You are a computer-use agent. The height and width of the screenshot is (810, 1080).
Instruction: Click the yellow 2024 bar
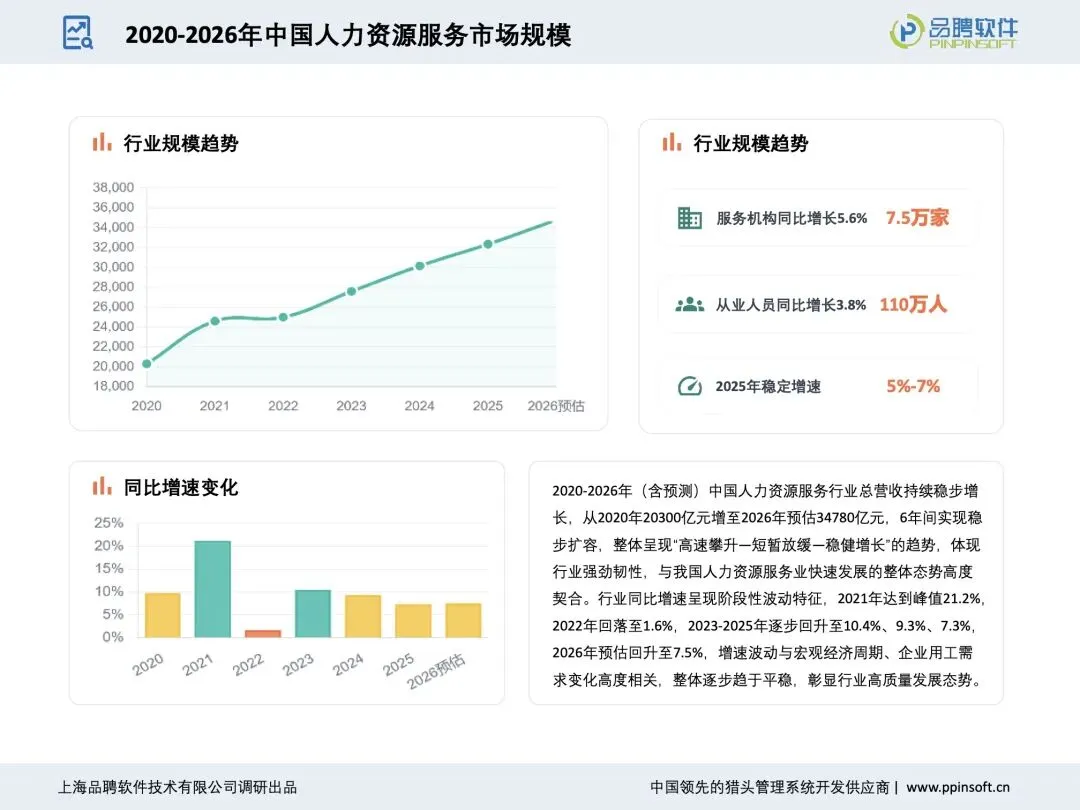363,616
